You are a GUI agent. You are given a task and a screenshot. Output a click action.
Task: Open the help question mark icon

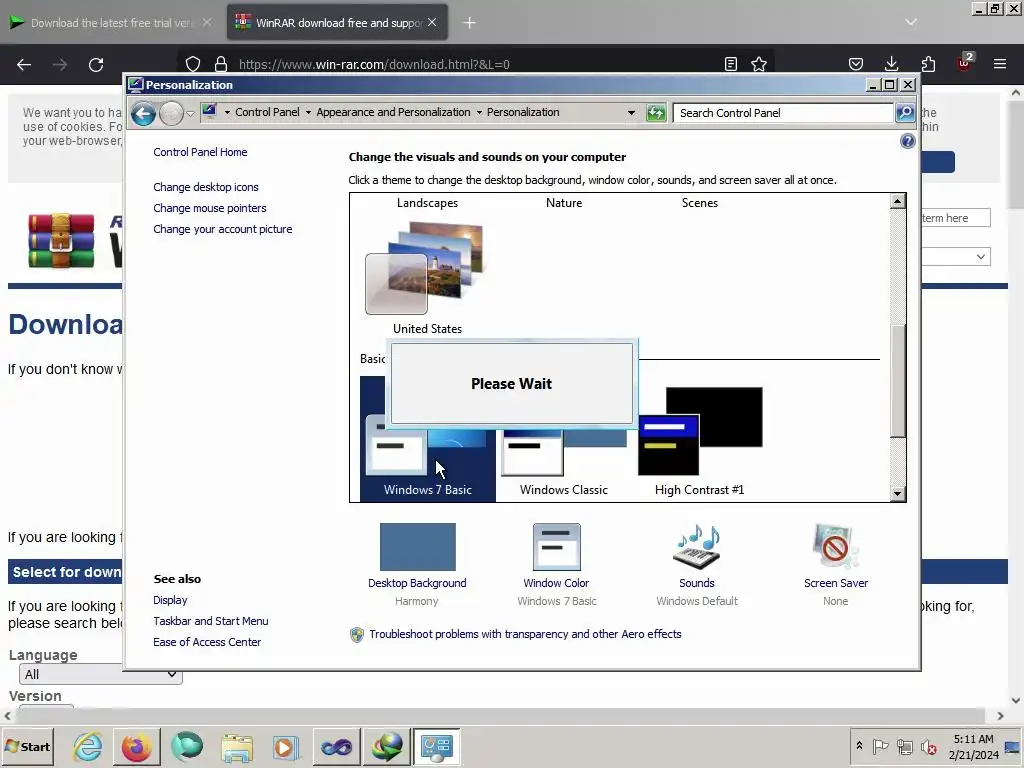coord(907,141)
